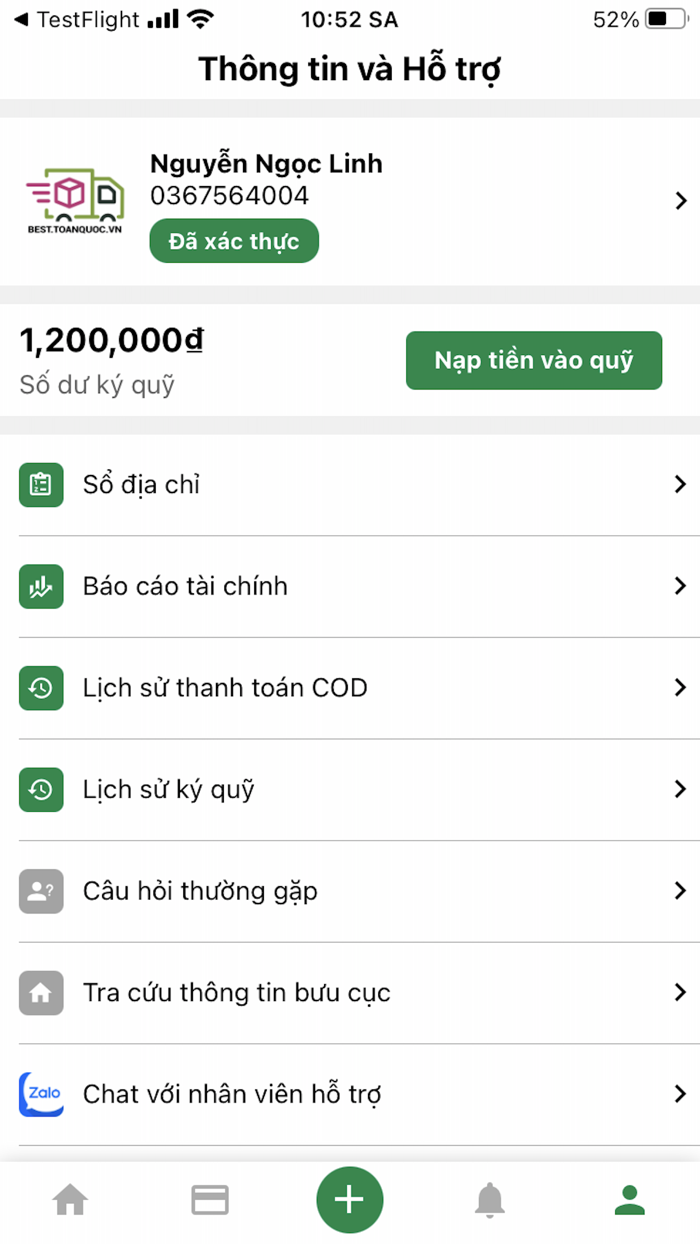Screen dimensions: 700x1244
Task: Select the Tra cứu bưu cục home icon
Action: click(x=41, y=993)
